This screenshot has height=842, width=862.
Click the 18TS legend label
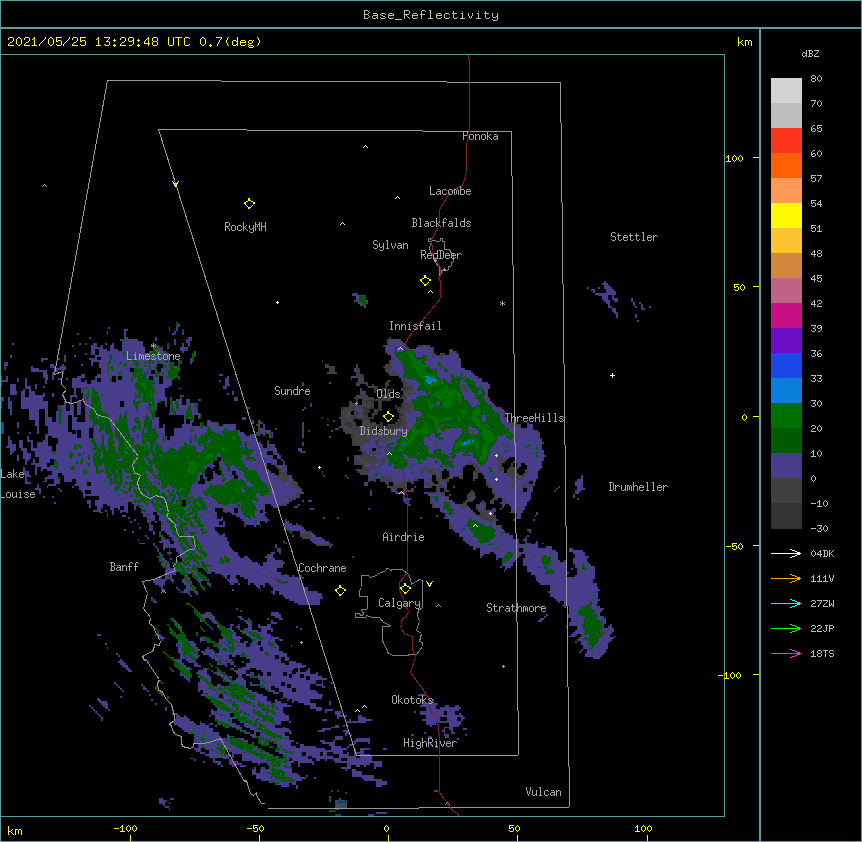822,653
